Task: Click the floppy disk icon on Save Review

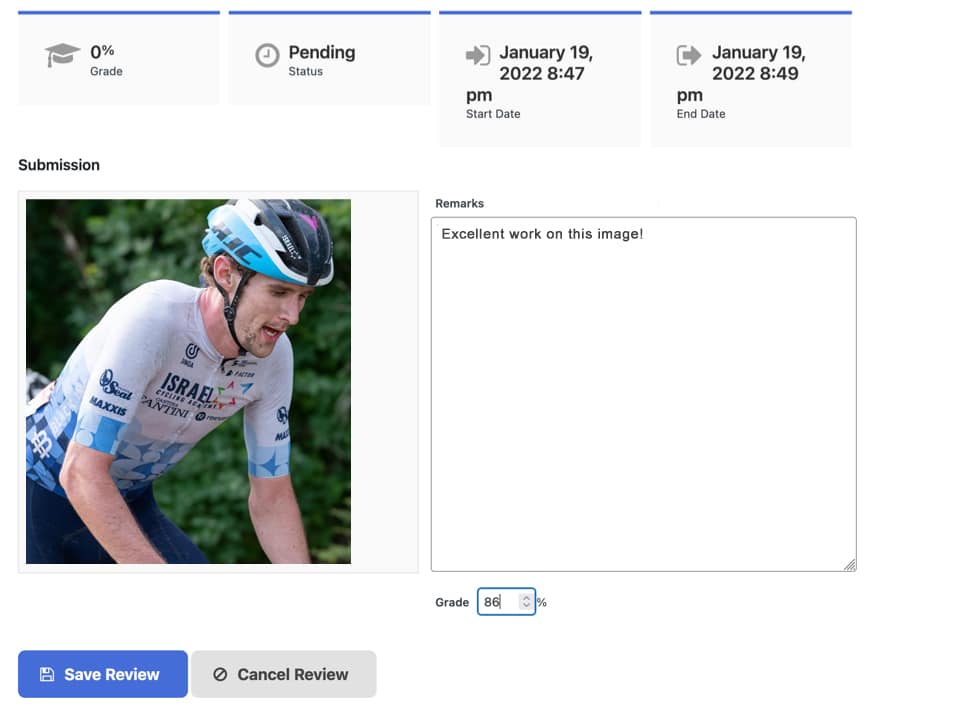Action: coord(47,674)
